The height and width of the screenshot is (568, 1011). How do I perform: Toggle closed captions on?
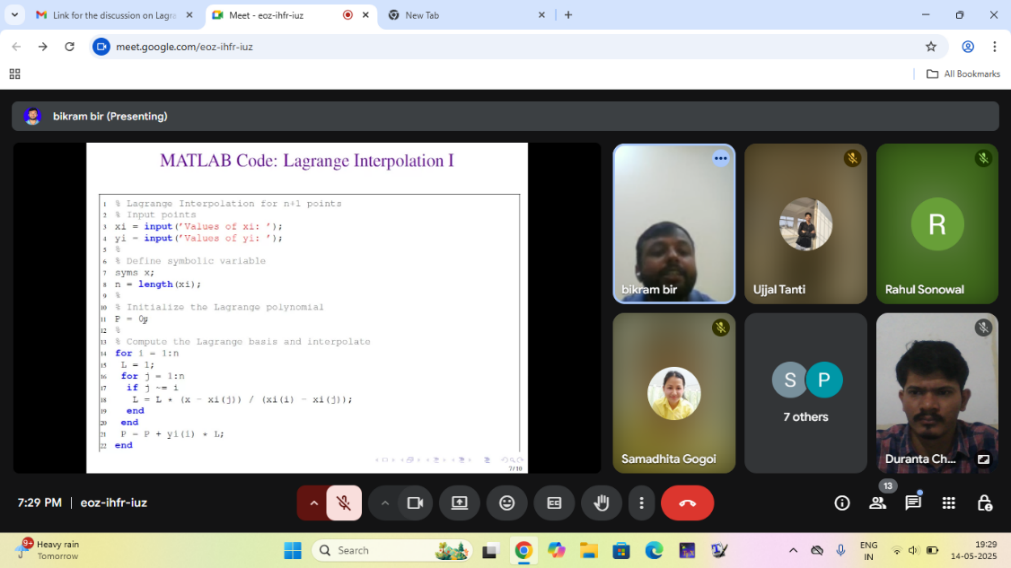click(x=554, y=503)
